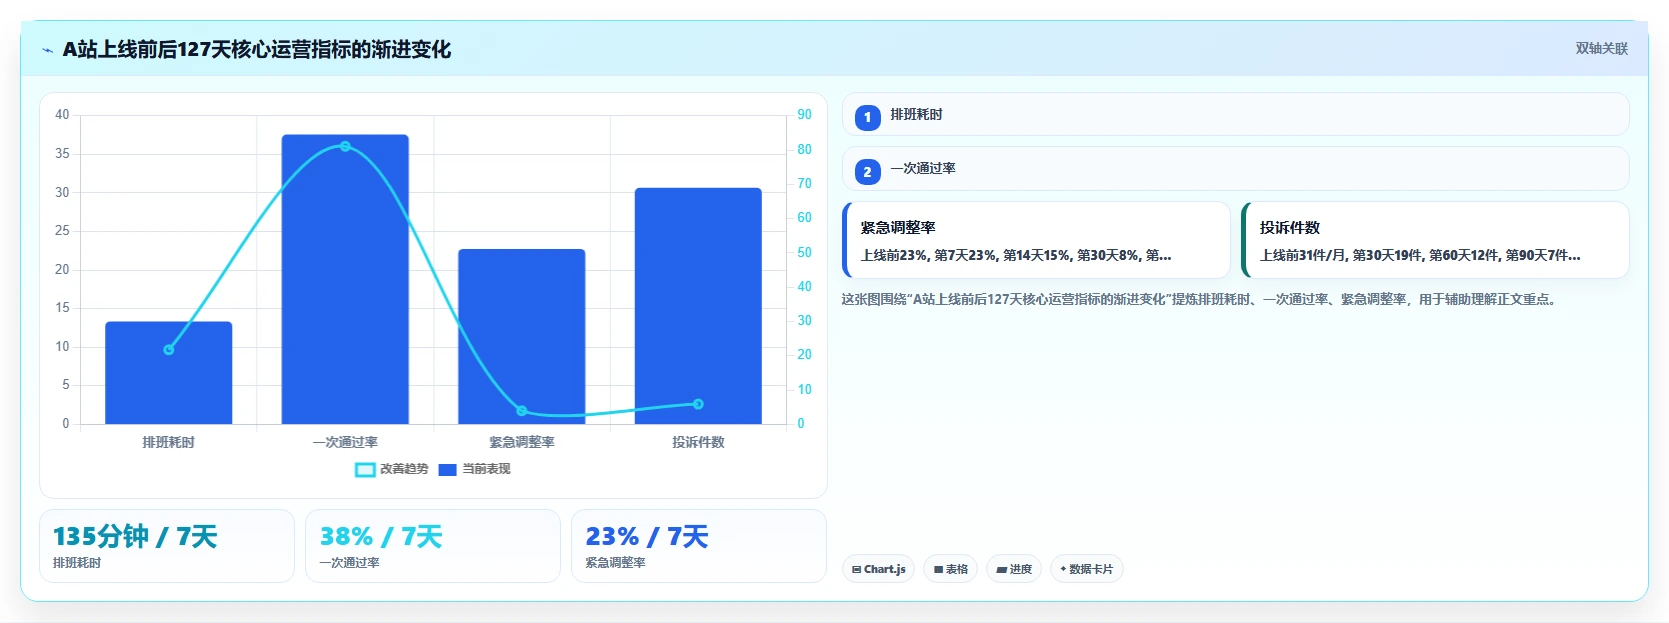Click the x-axis label 投诉件数

[x=698, y=442]
